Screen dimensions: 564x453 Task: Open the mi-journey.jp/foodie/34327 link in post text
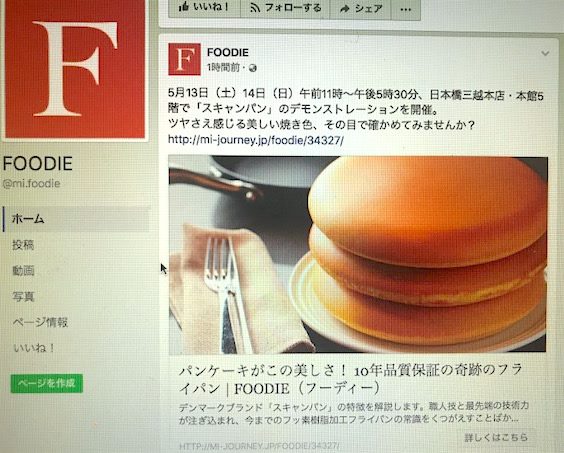click(256, 140)
